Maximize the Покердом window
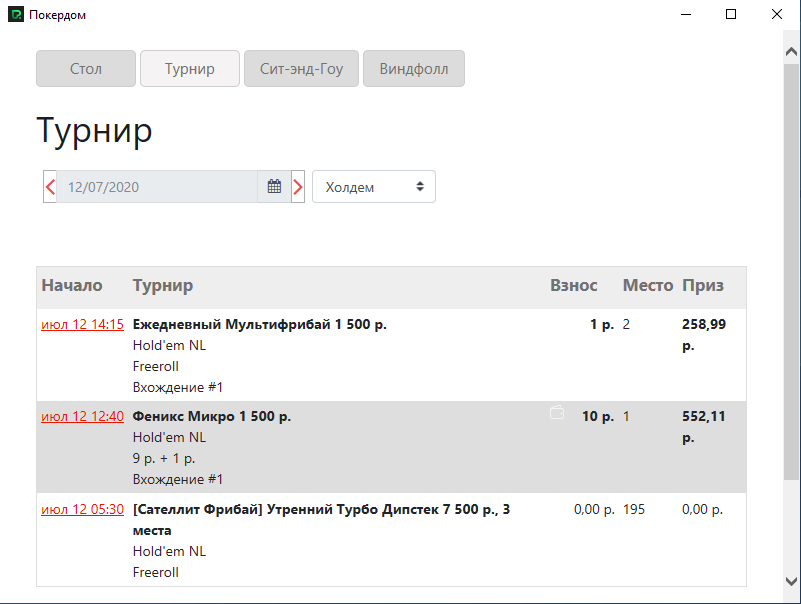 (x=731, y=14)
